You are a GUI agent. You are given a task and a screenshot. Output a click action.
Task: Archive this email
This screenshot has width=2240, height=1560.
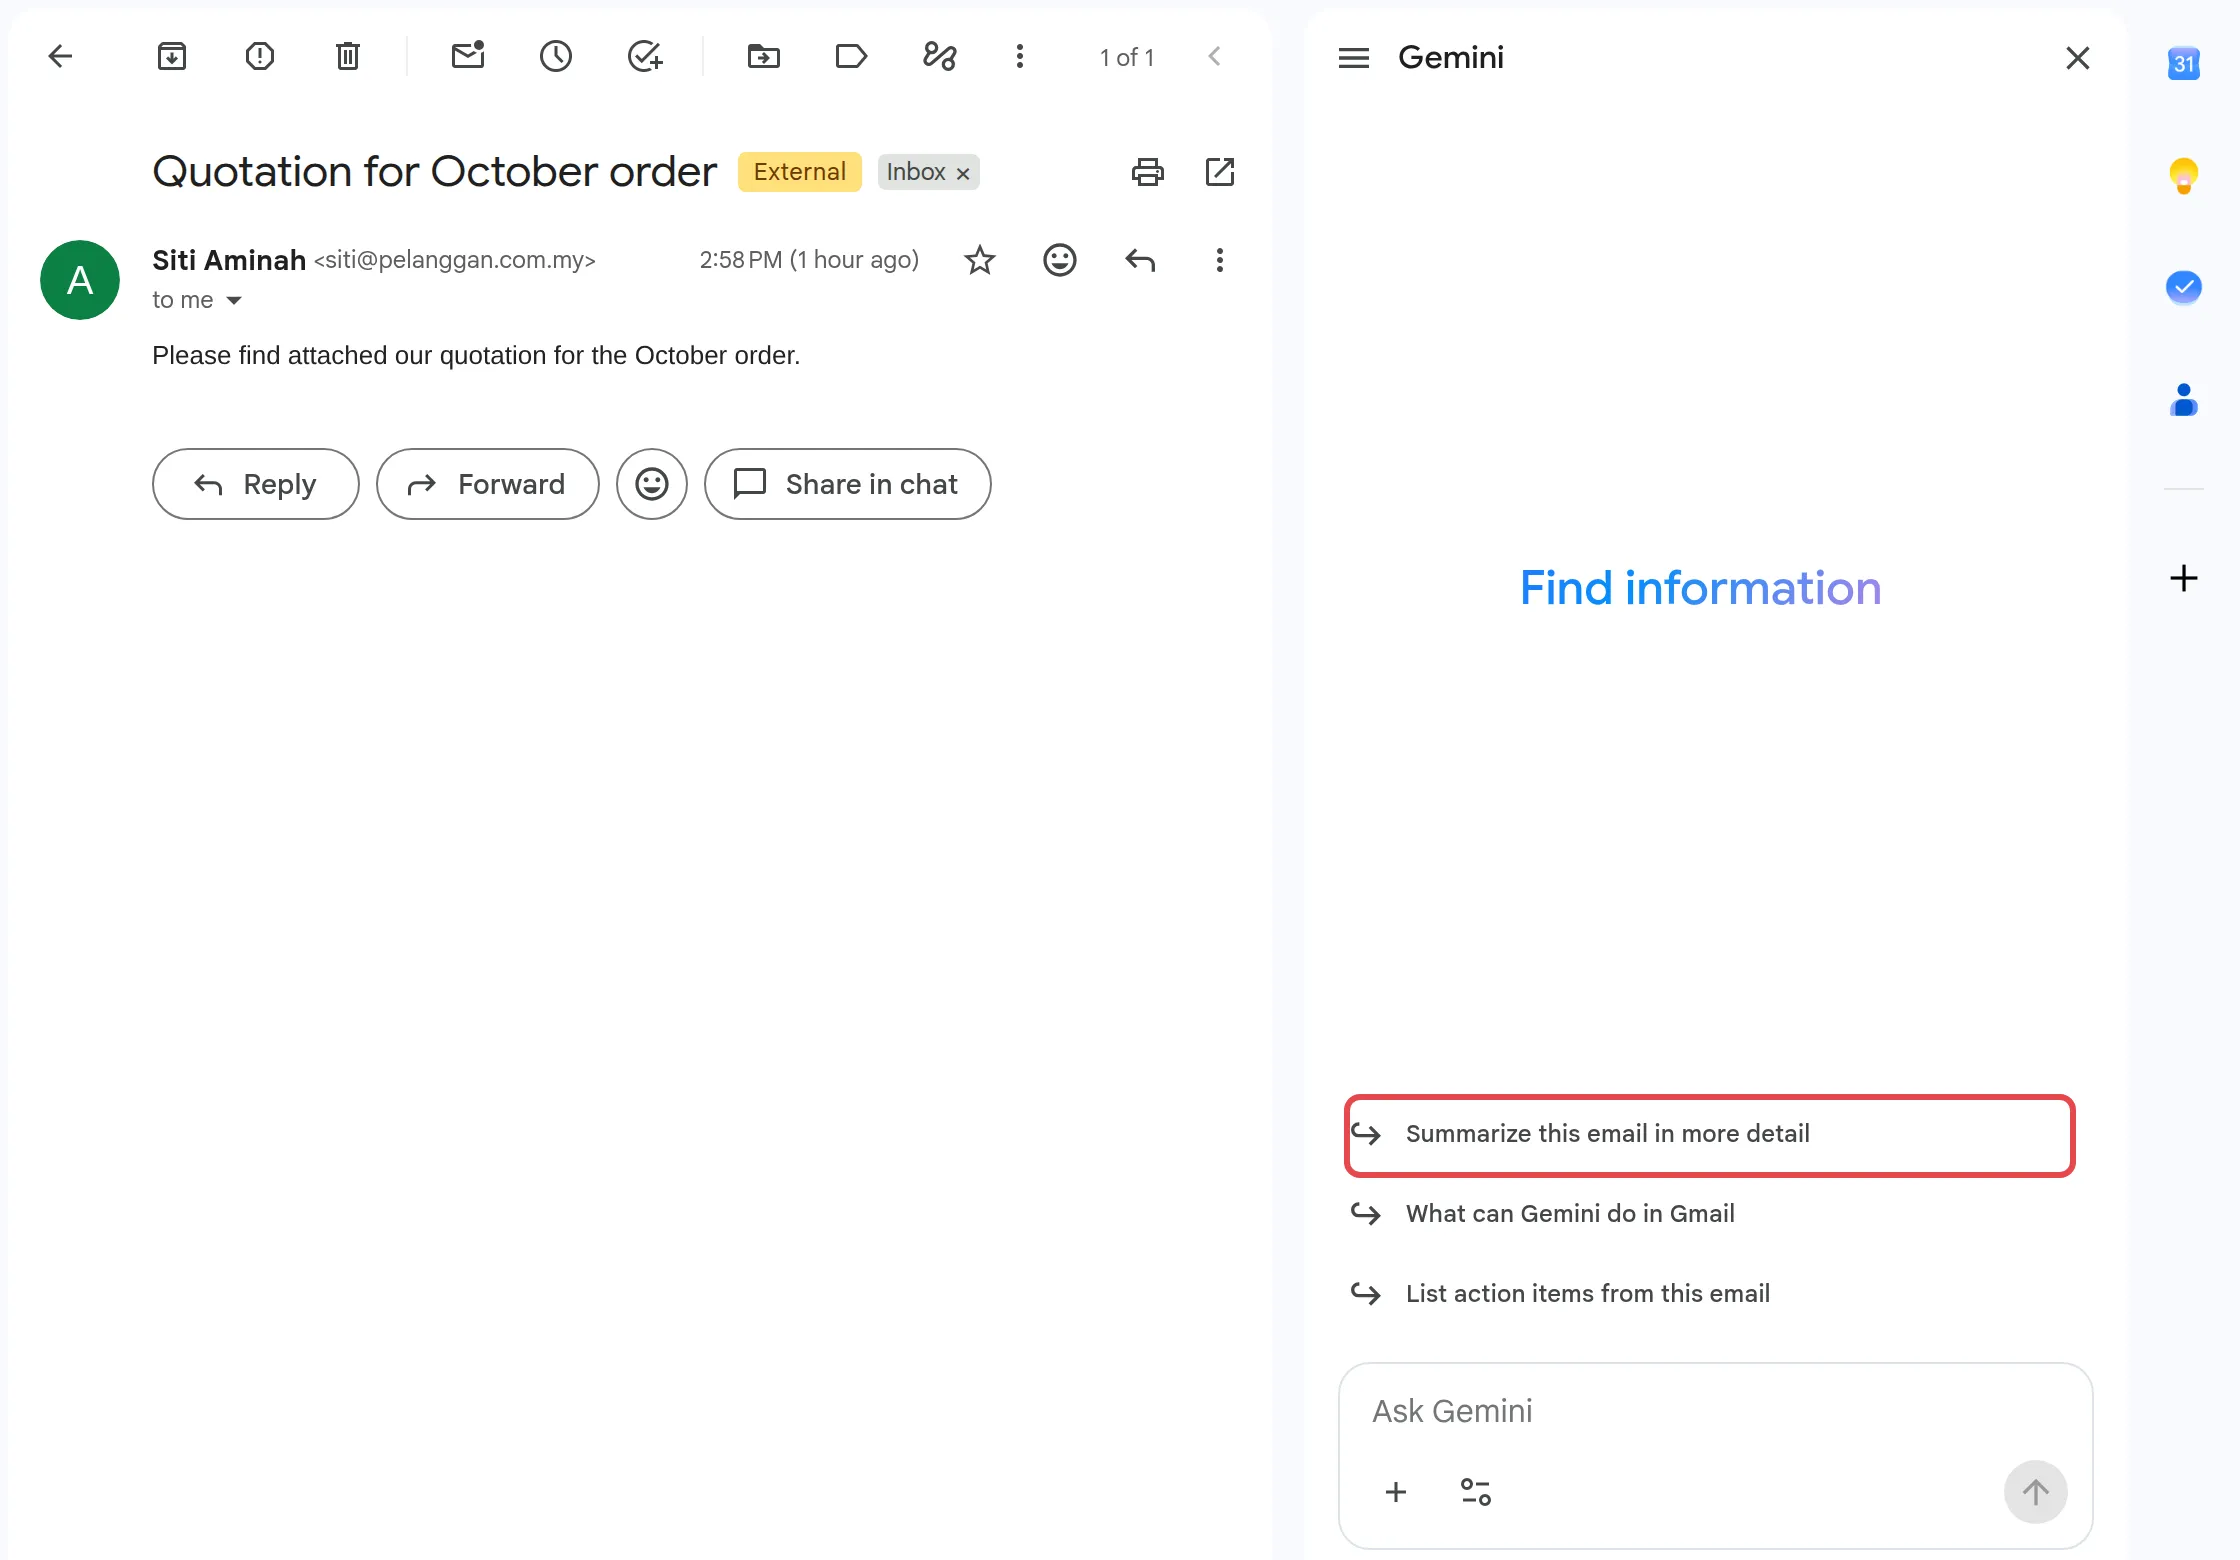point(172,57)
